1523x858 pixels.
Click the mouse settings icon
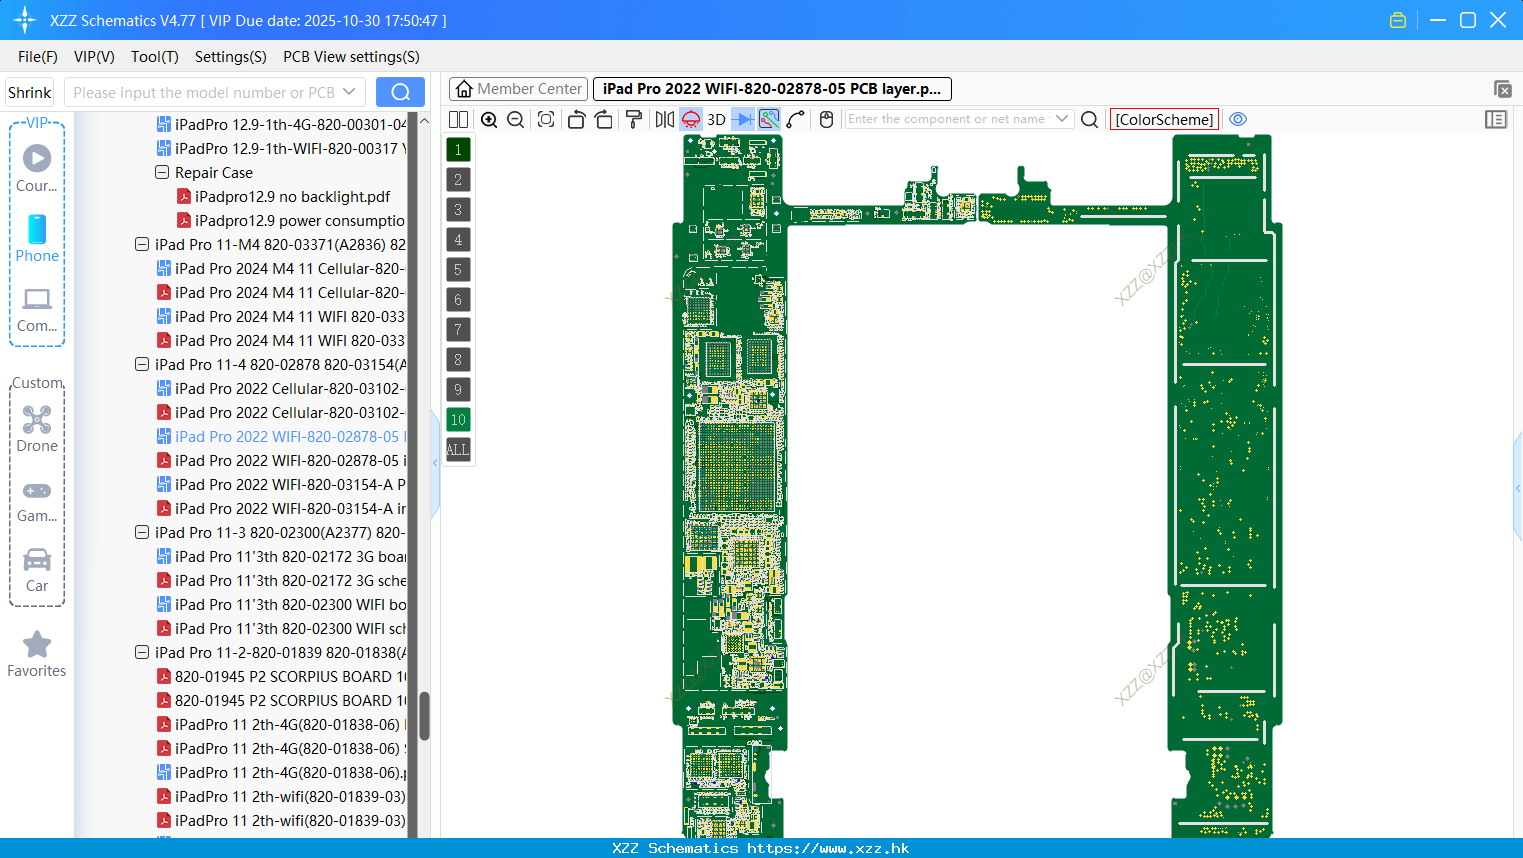coord(826,119)
